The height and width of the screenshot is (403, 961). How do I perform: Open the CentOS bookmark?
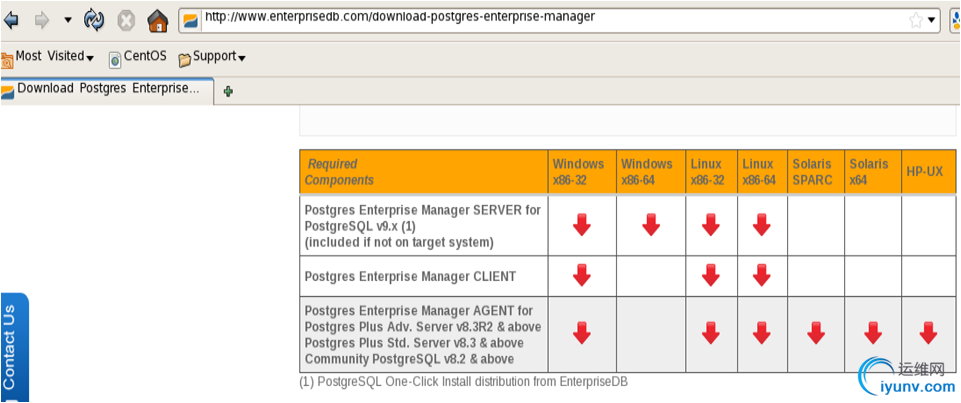pyautogui.click(x=137, y=58)
